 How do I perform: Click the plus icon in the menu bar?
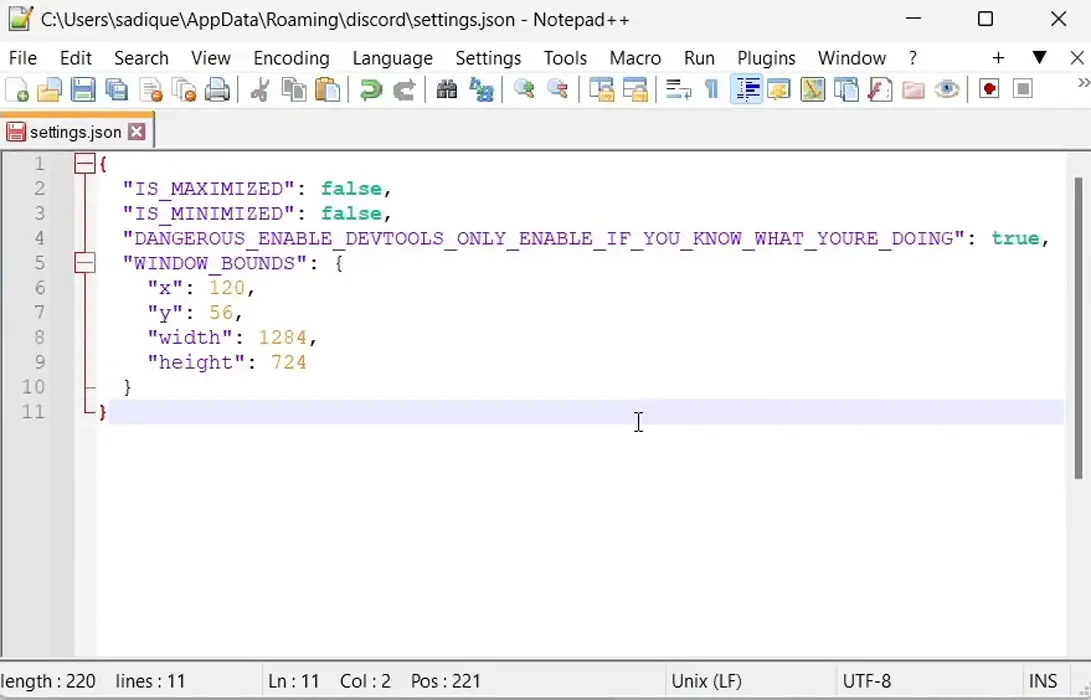click(998, 58)
